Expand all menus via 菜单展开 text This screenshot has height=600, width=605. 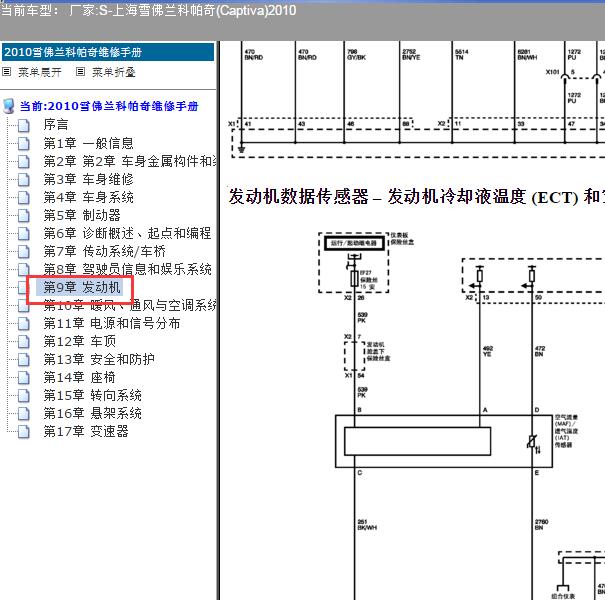tap(40, 72)
